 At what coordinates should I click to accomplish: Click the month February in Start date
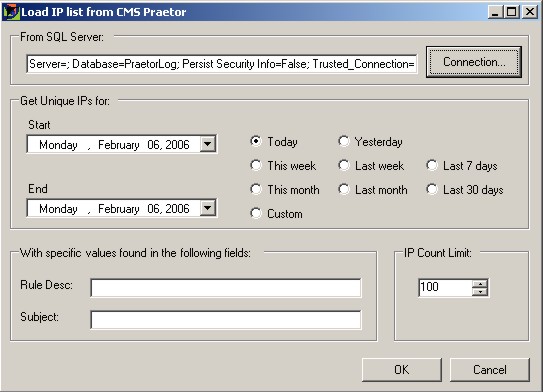point(119,144)
